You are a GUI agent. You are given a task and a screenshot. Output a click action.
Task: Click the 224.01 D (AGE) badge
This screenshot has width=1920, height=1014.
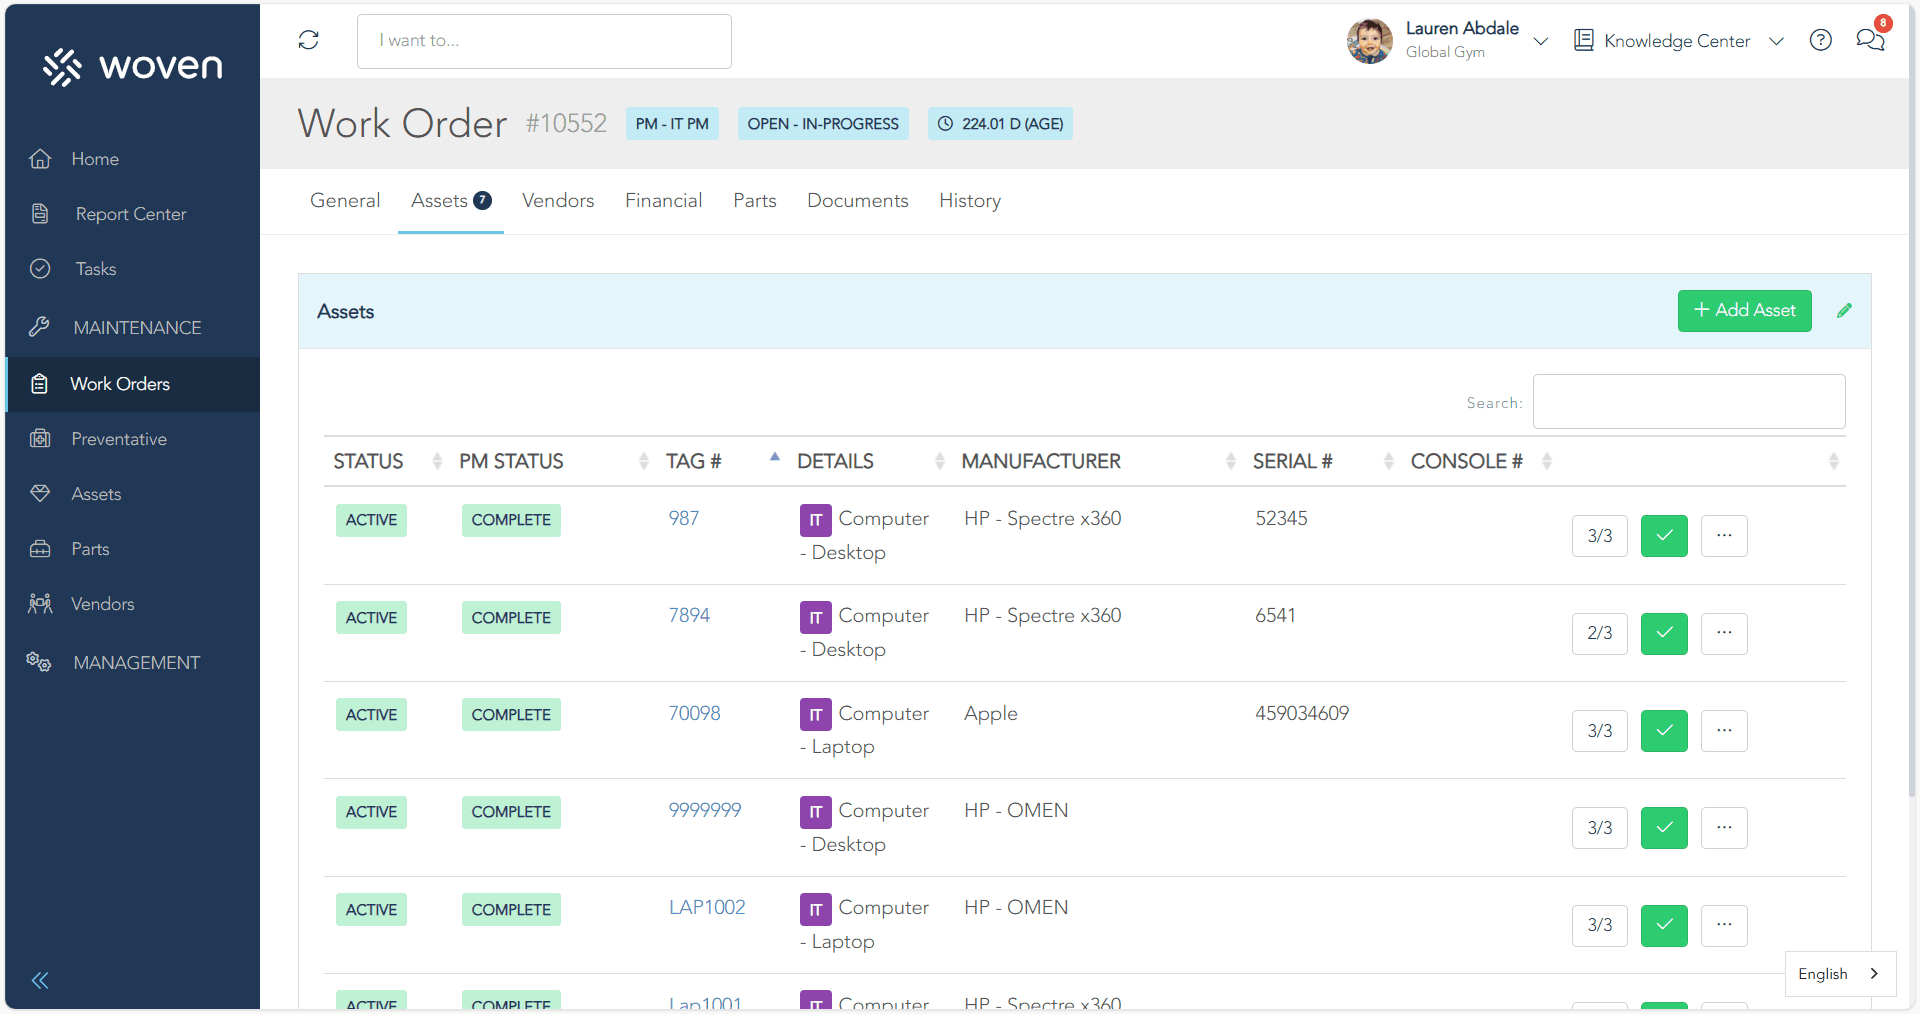click(1000, 124)
